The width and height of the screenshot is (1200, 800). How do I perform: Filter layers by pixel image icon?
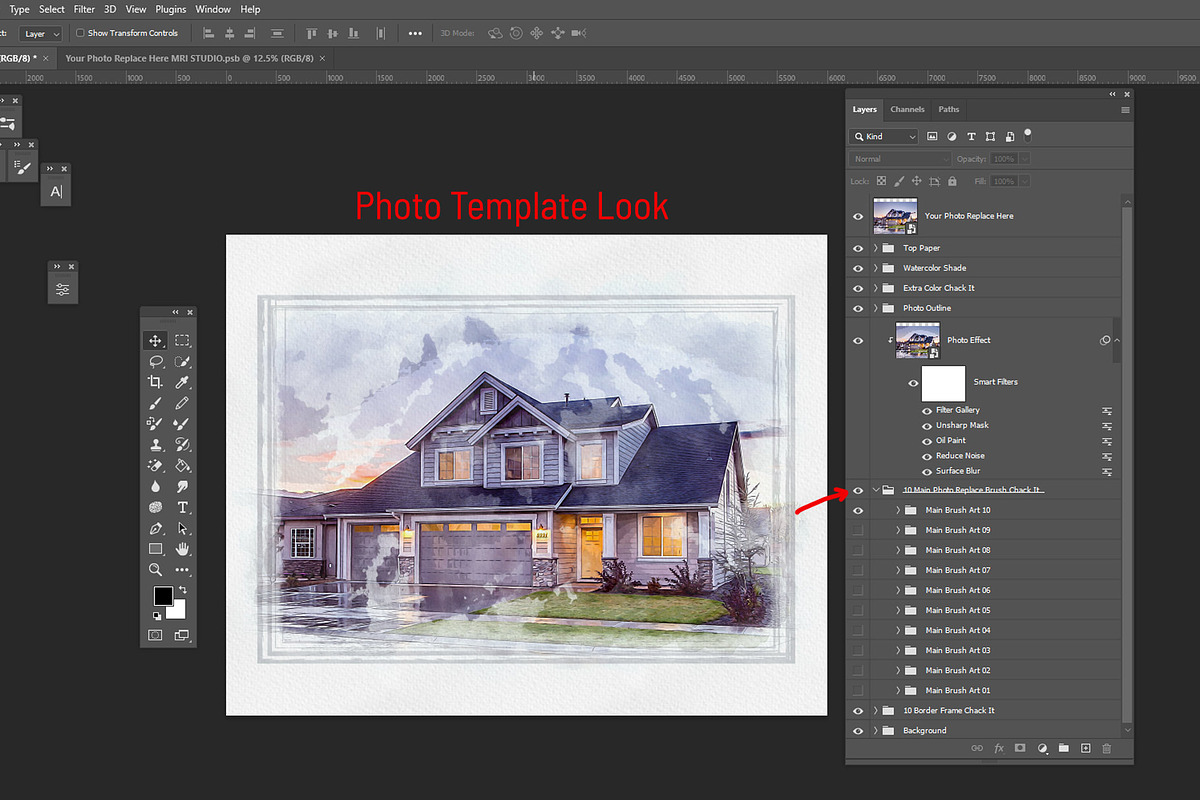point(932,136)
